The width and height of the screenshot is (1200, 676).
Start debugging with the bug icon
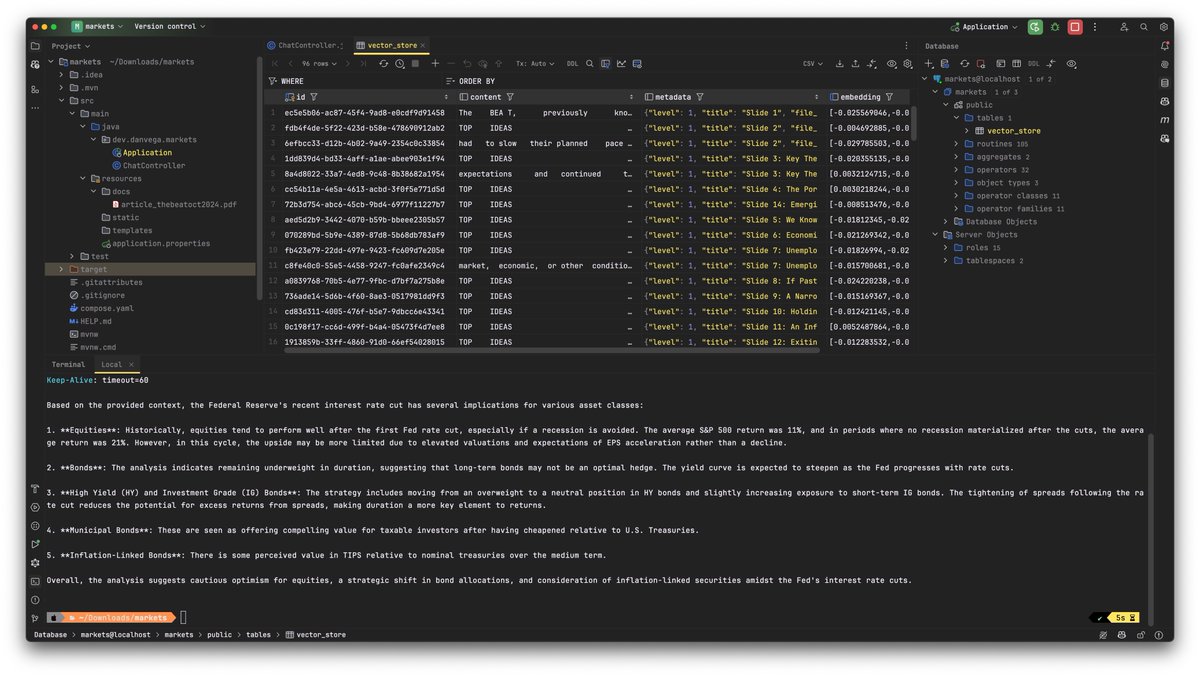[1055, 27]
